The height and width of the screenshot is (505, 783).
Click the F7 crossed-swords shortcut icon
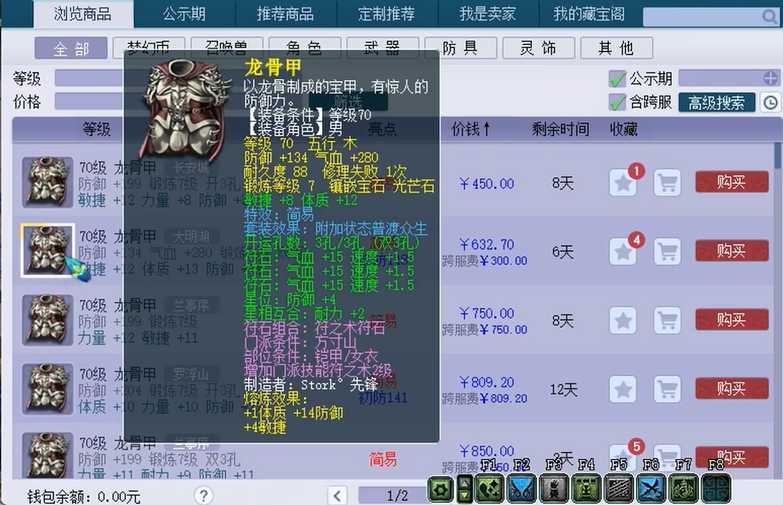pyautogui.click(x=651, y=489)
